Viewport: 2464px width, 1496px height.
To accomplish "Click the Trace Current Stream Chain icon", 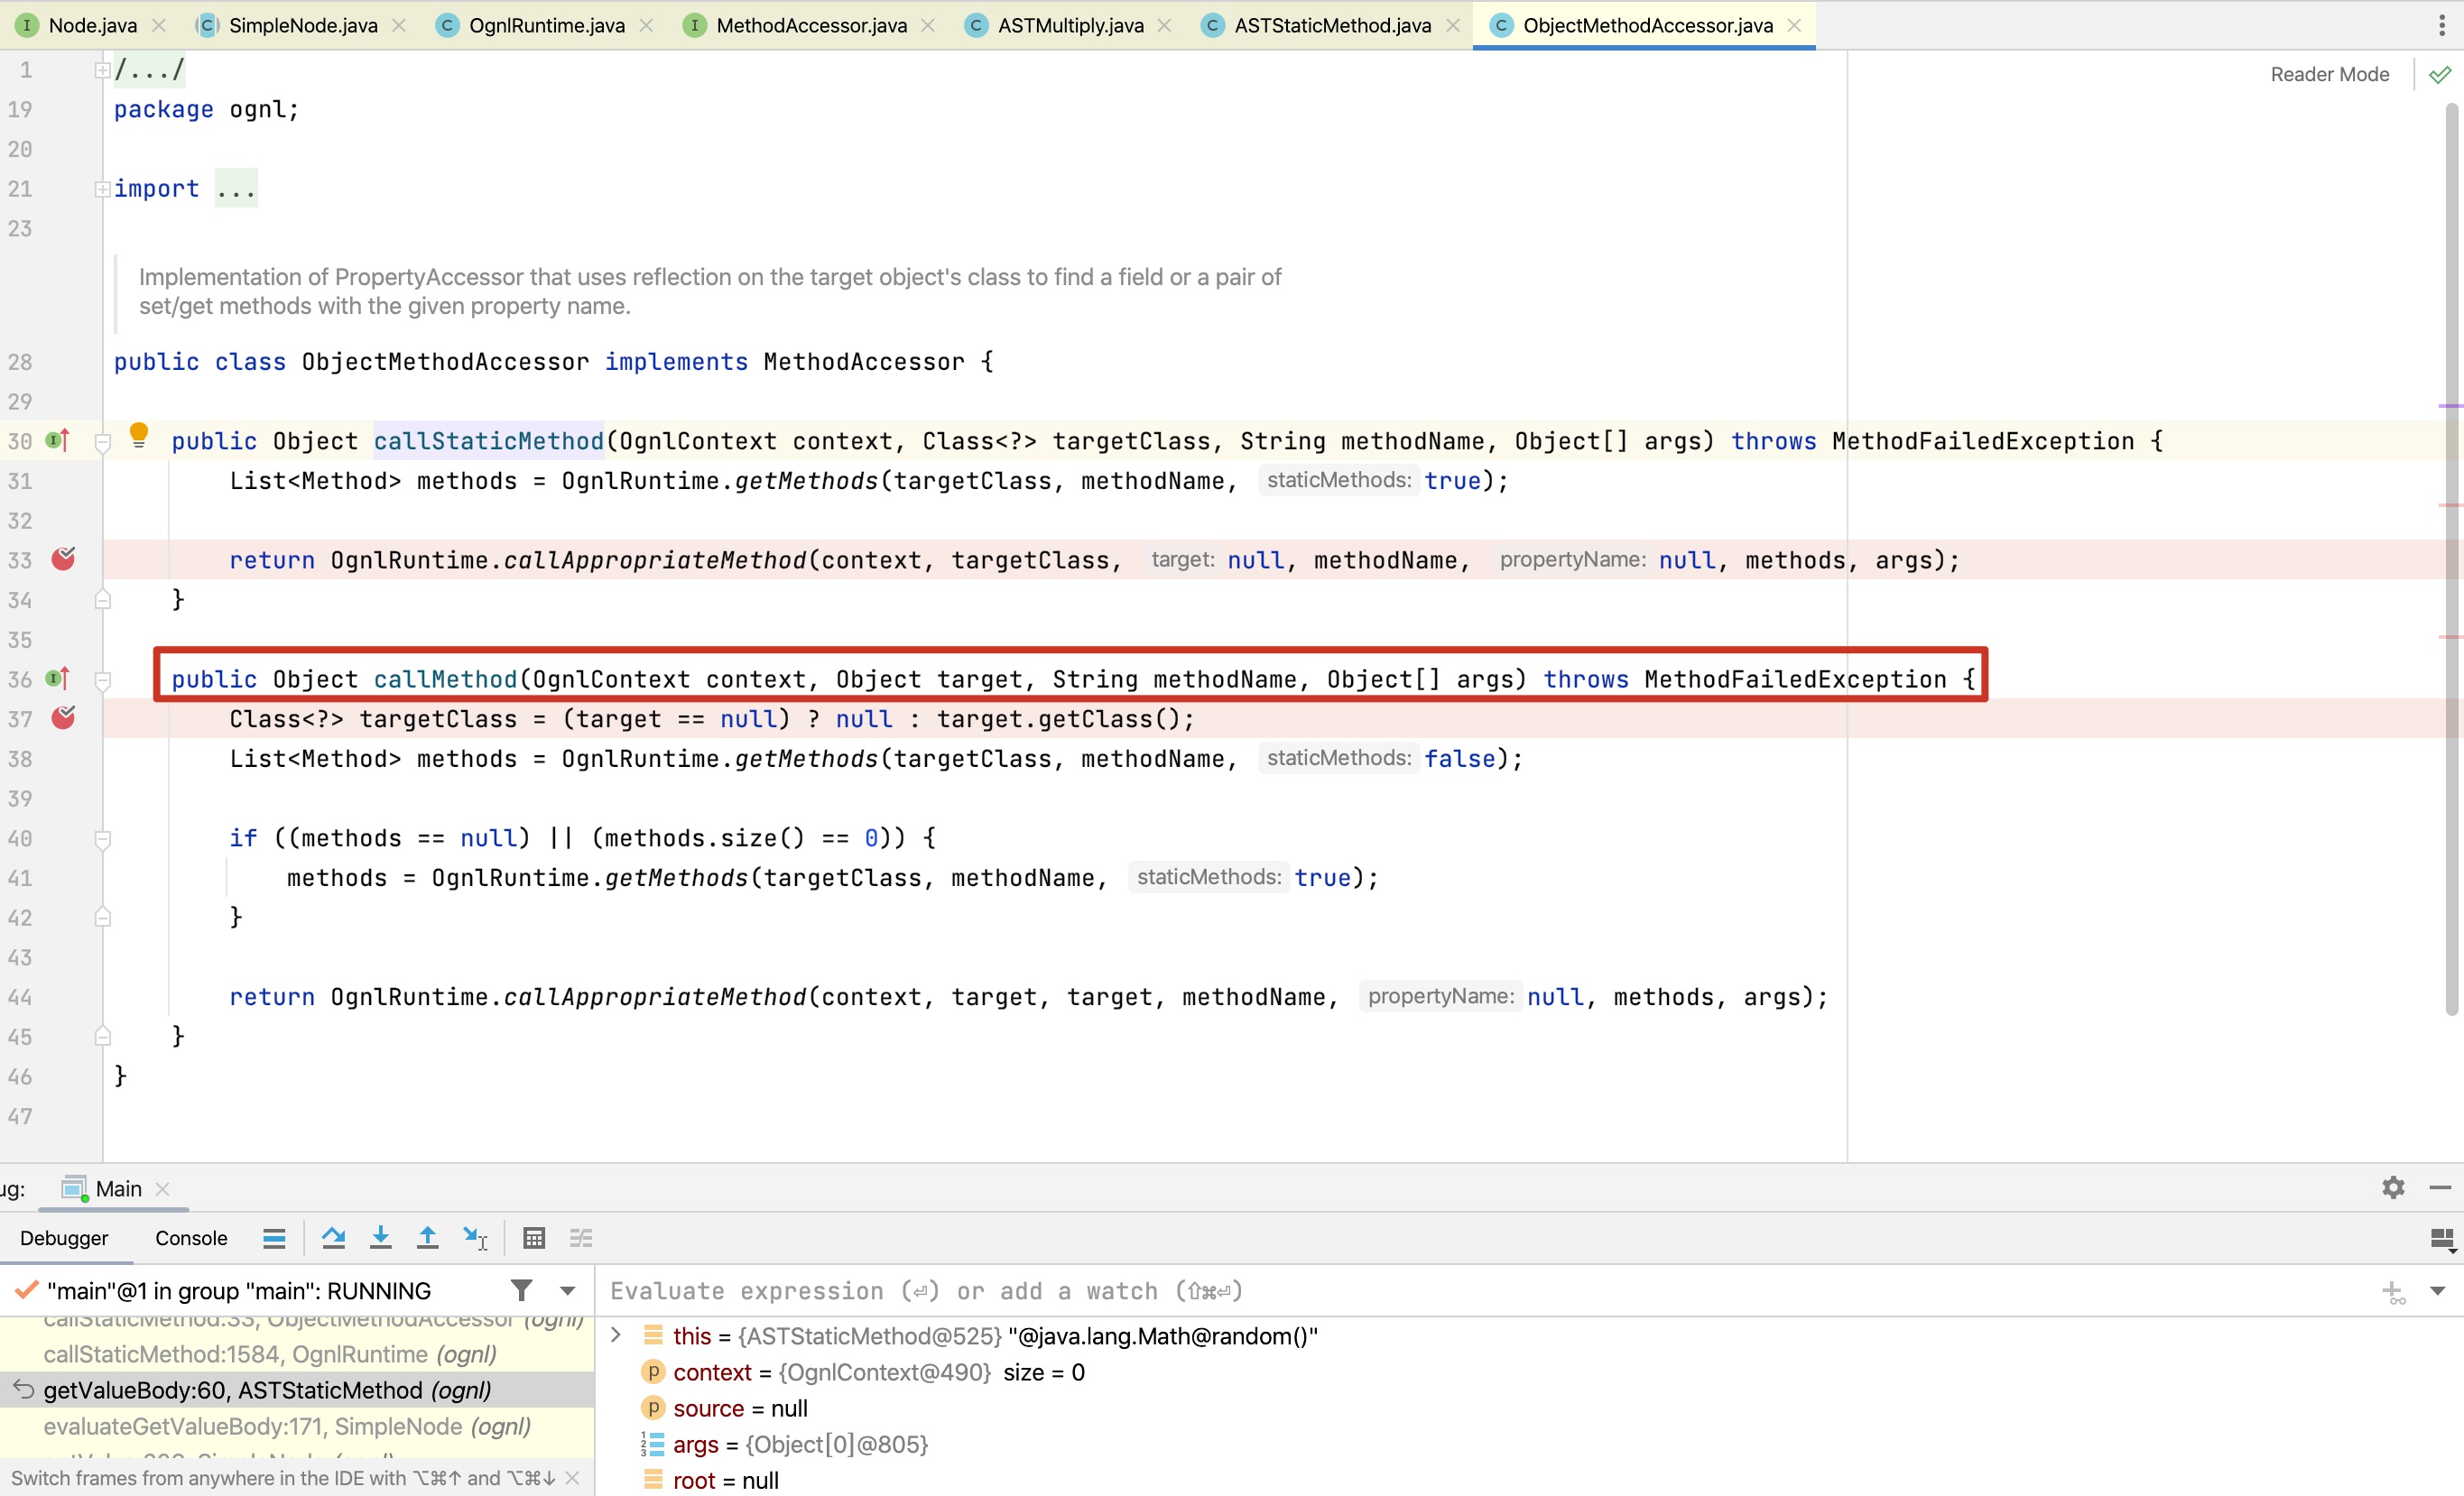I will point(581,1238).
